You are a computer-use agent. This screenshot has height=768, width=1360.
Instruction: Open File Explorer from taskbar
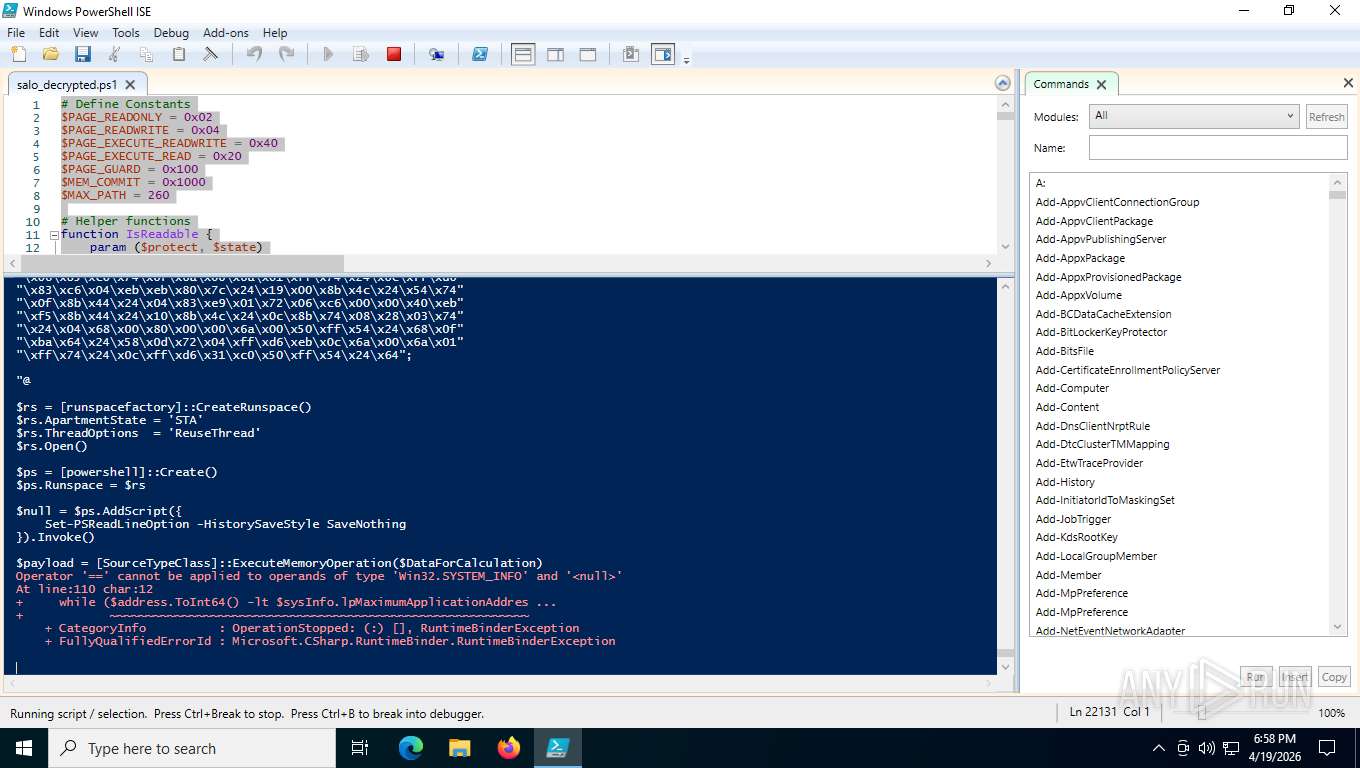point(459,748)
